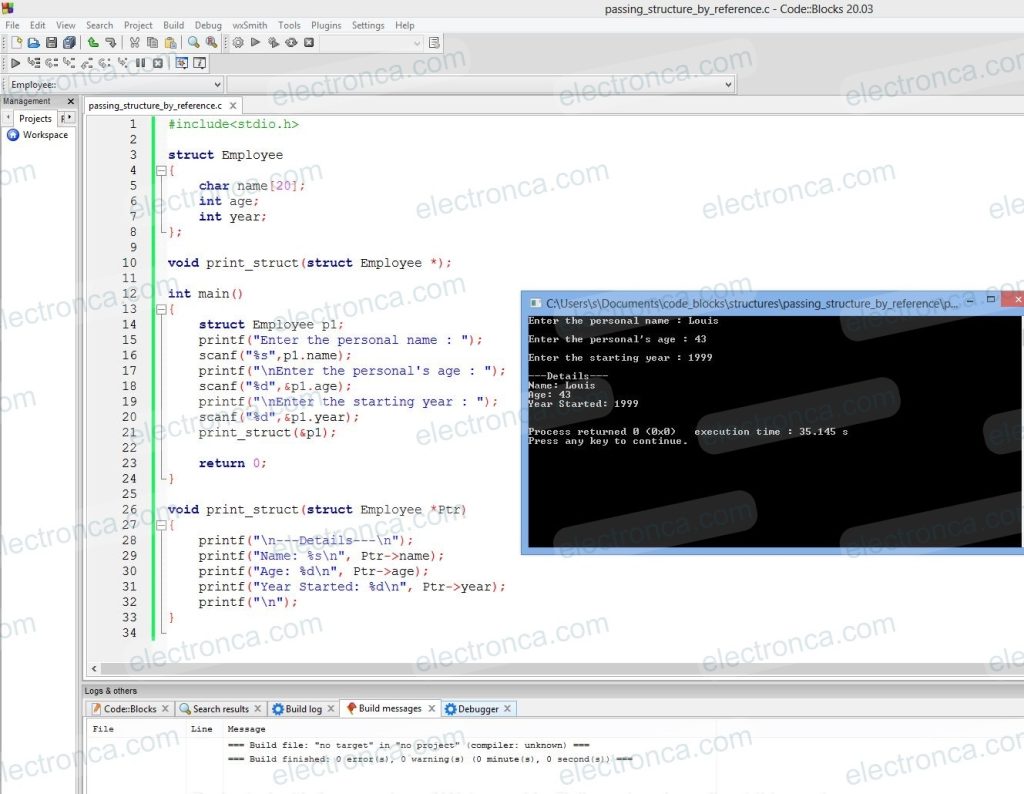Open the Plugins menu
The image size is (1024, 794).
(326, 25)
